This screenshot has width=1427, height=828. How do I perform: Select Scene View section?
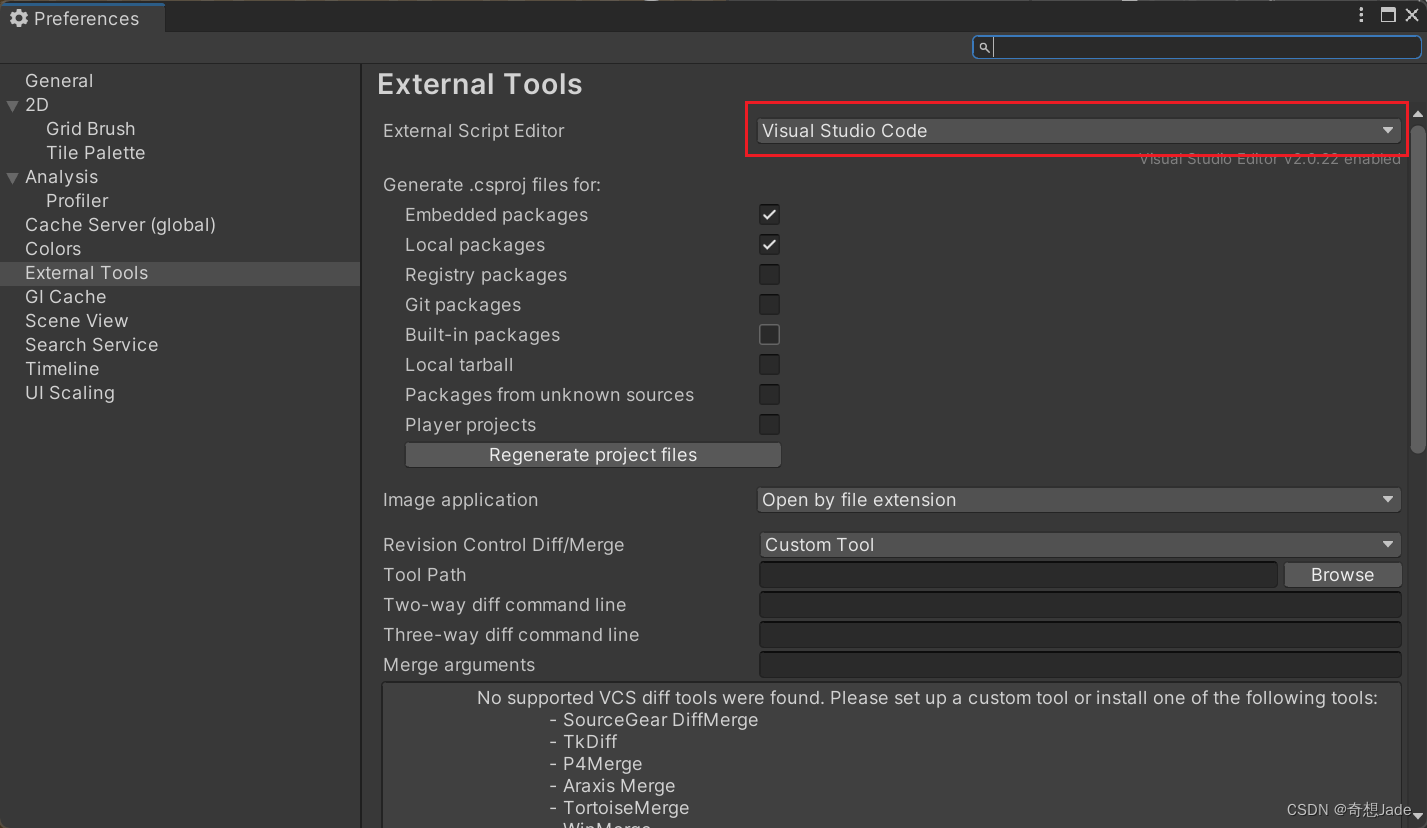coord(76,321)
